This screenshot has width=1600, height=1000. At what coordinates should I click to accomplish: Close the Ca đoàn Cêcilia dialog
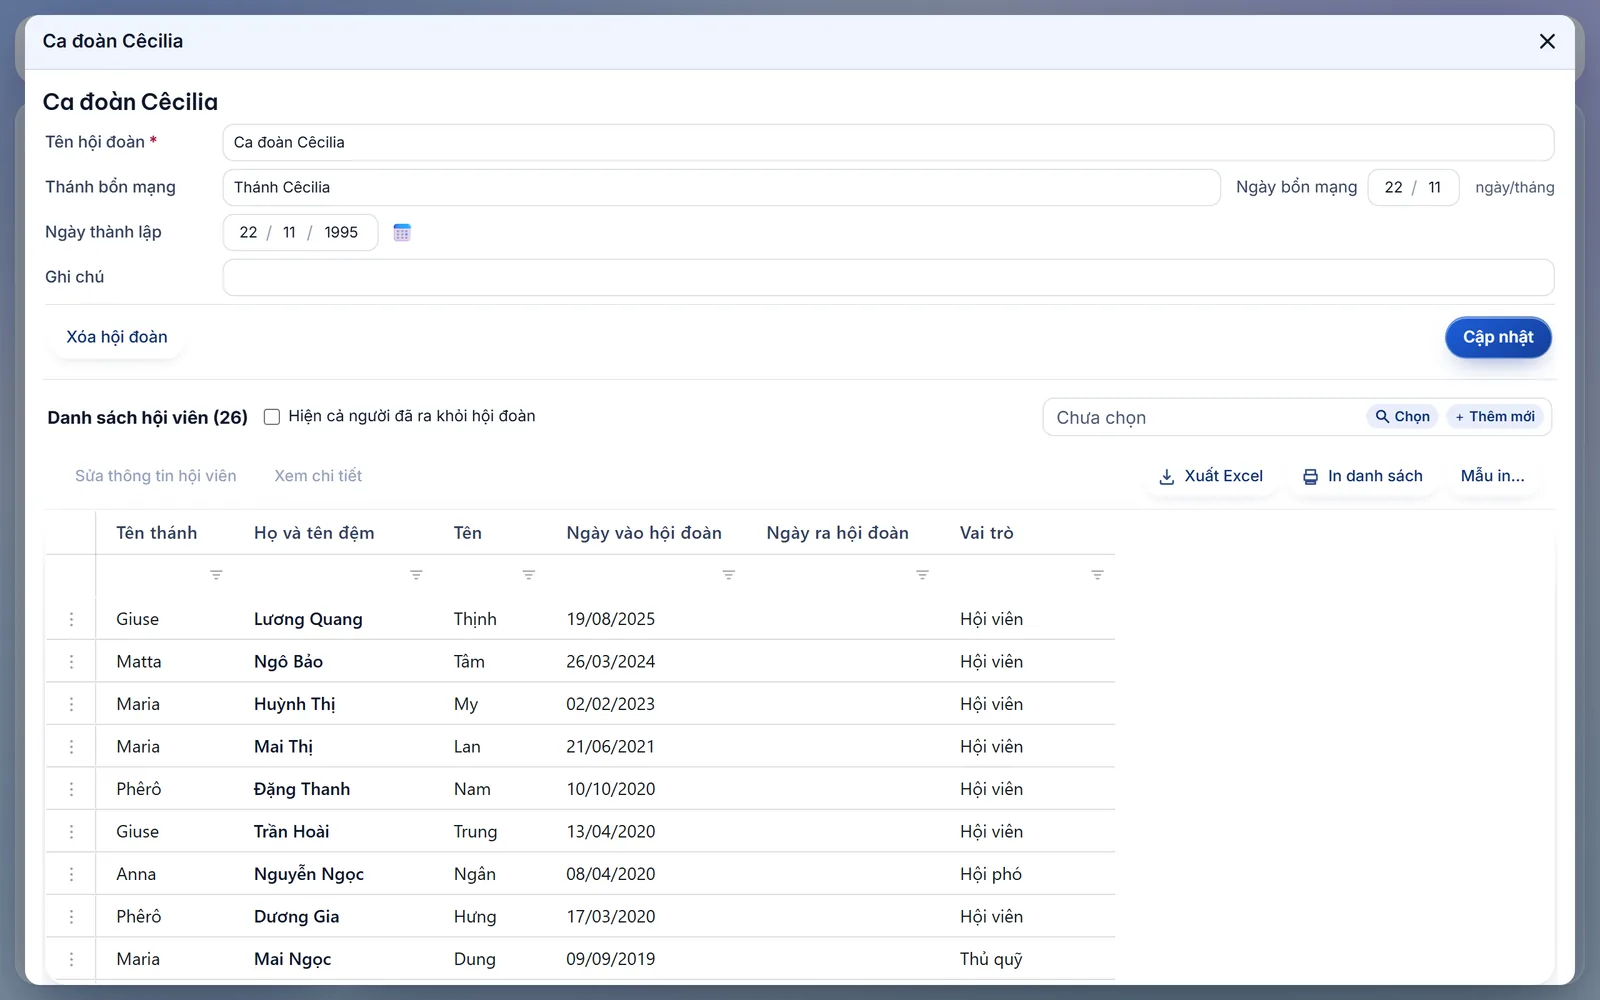tap(1547, 41)
